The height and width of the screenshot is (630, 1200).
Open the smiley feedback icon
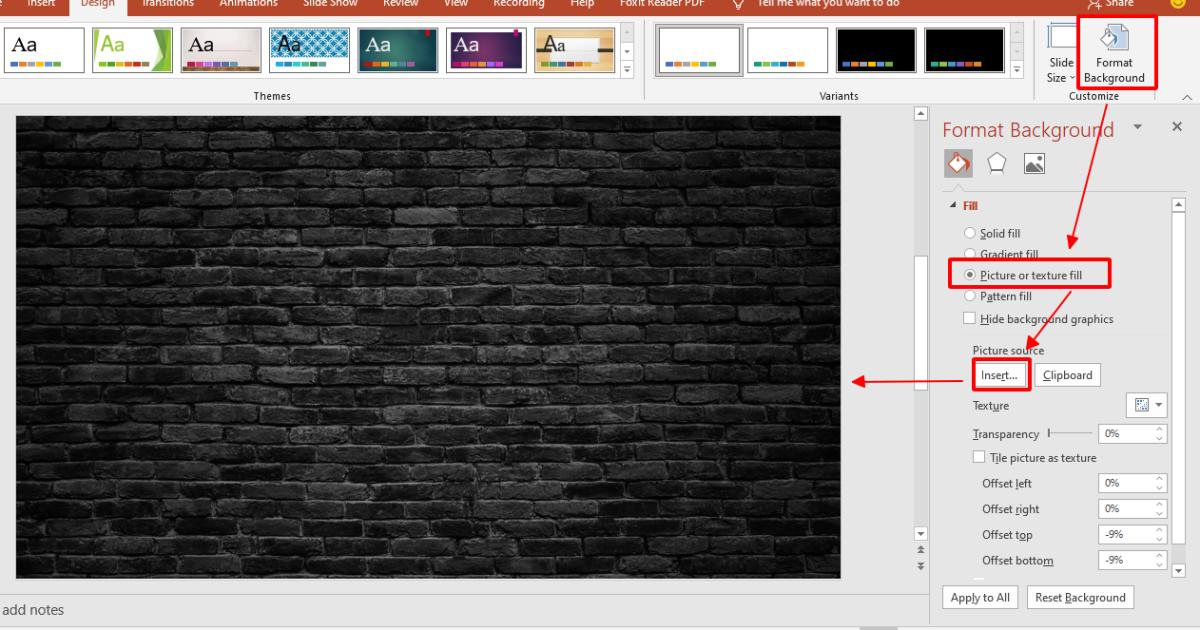click(1180, 4)
